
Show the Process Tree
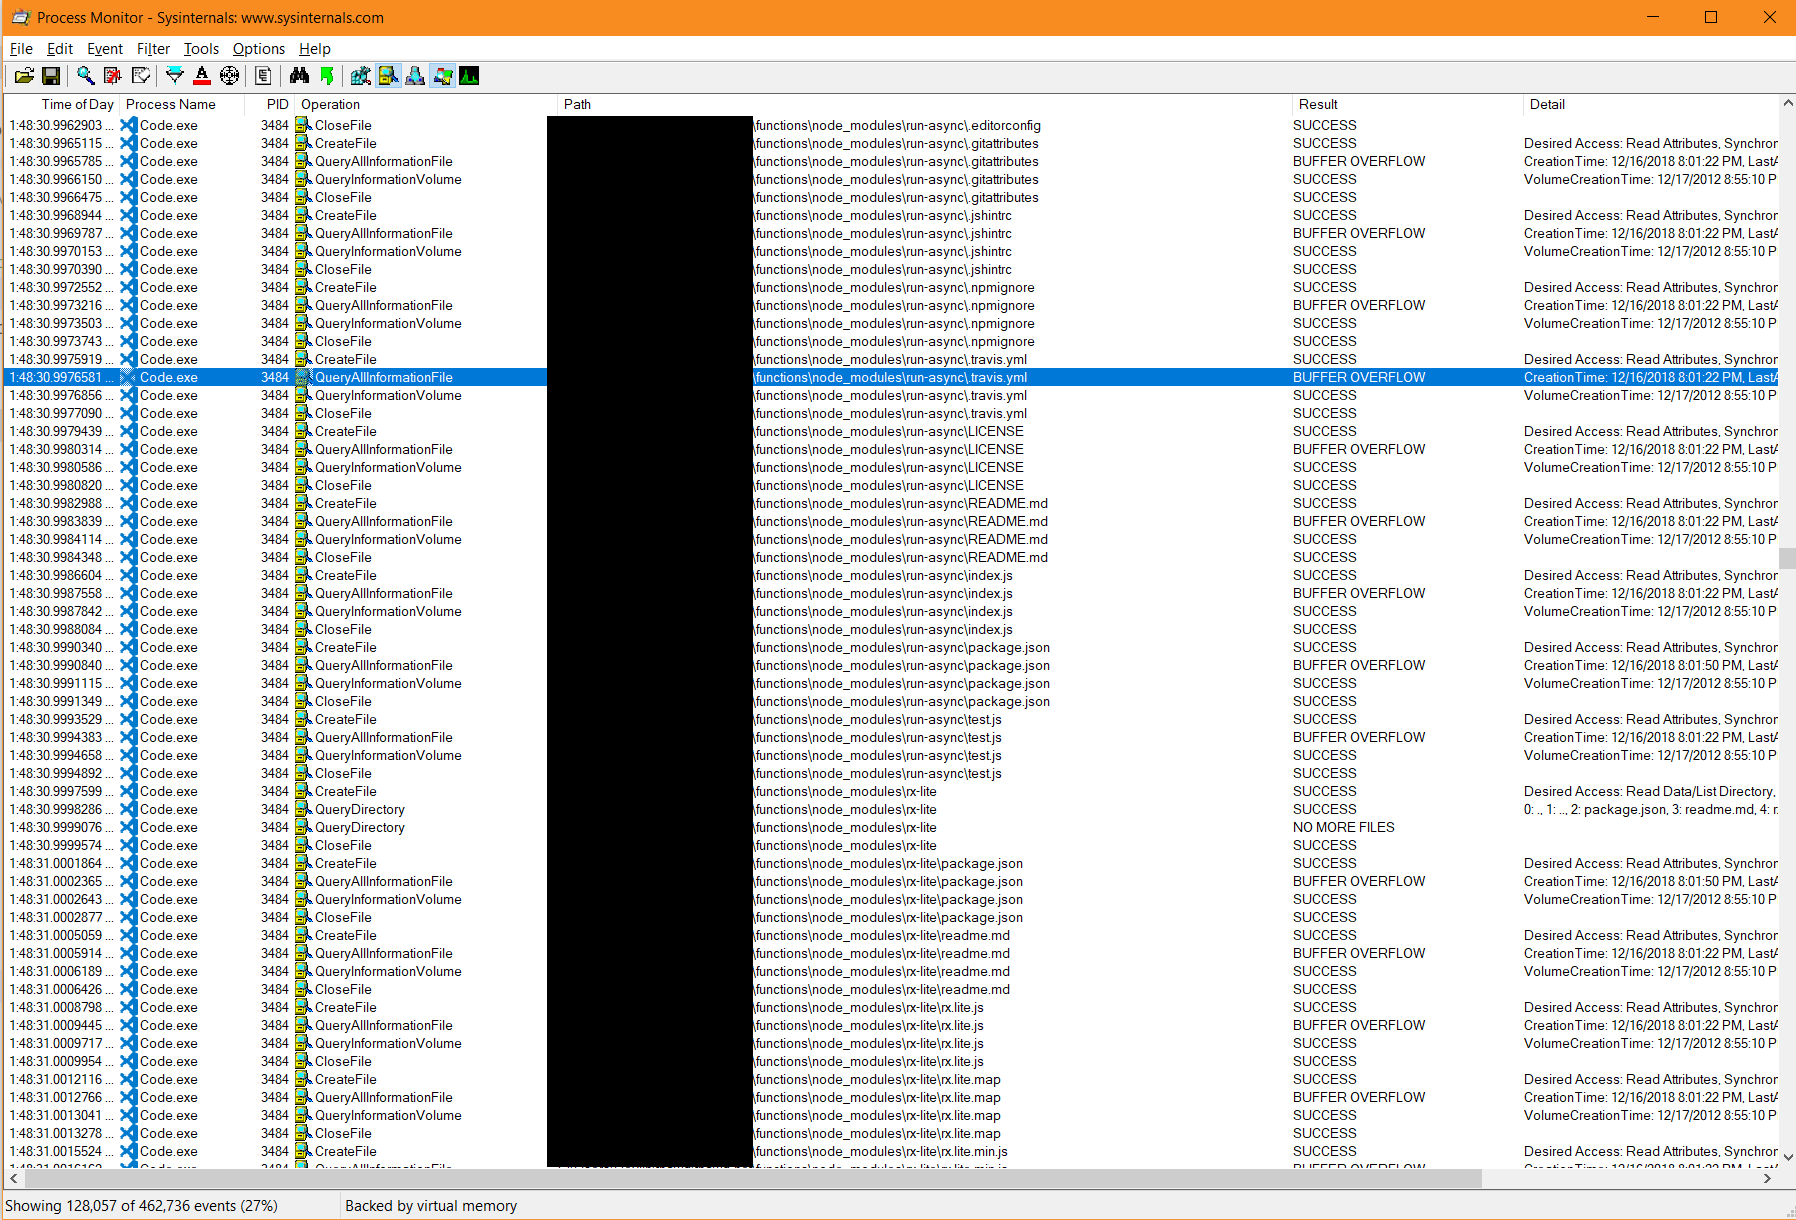click(263, 76)
